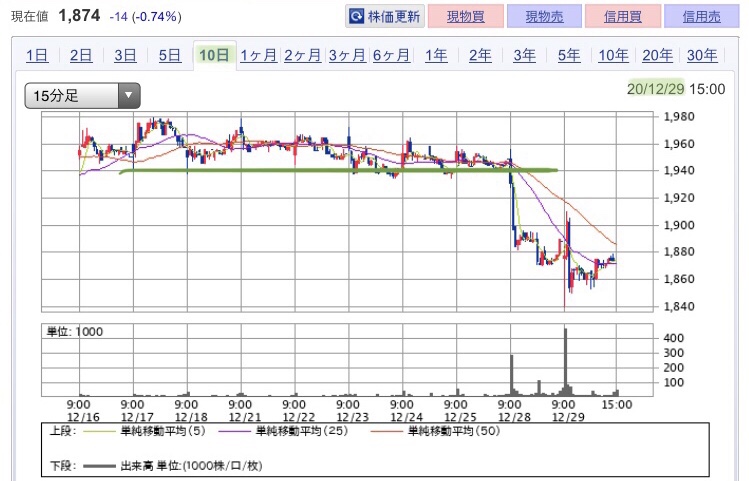Screen dimensions: 749x481
Task: Click the 12/24 date axis label
Action: pyautogui.click(x=407, y=417)
